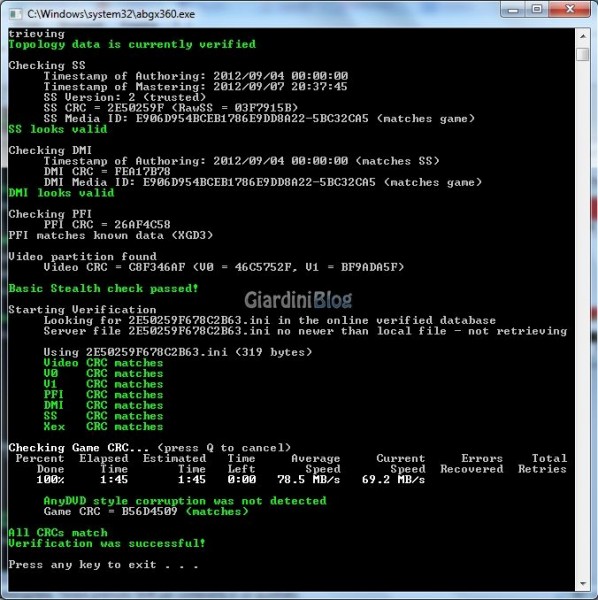Screen dimensions: 598x600
Task: Click the "Verification was successful!" line
Action: (107, 543)
